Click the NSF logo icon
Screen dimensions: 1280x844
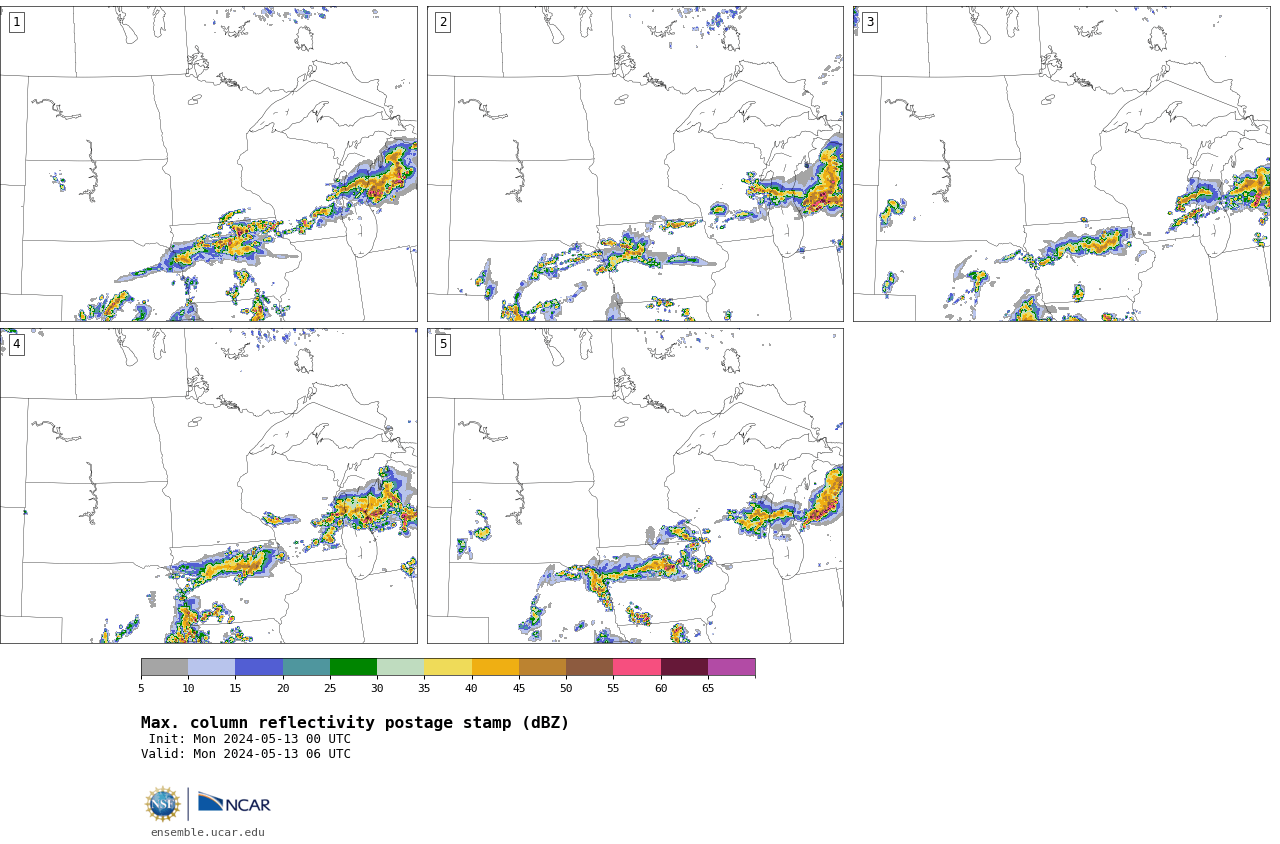[x=162, y=804]
